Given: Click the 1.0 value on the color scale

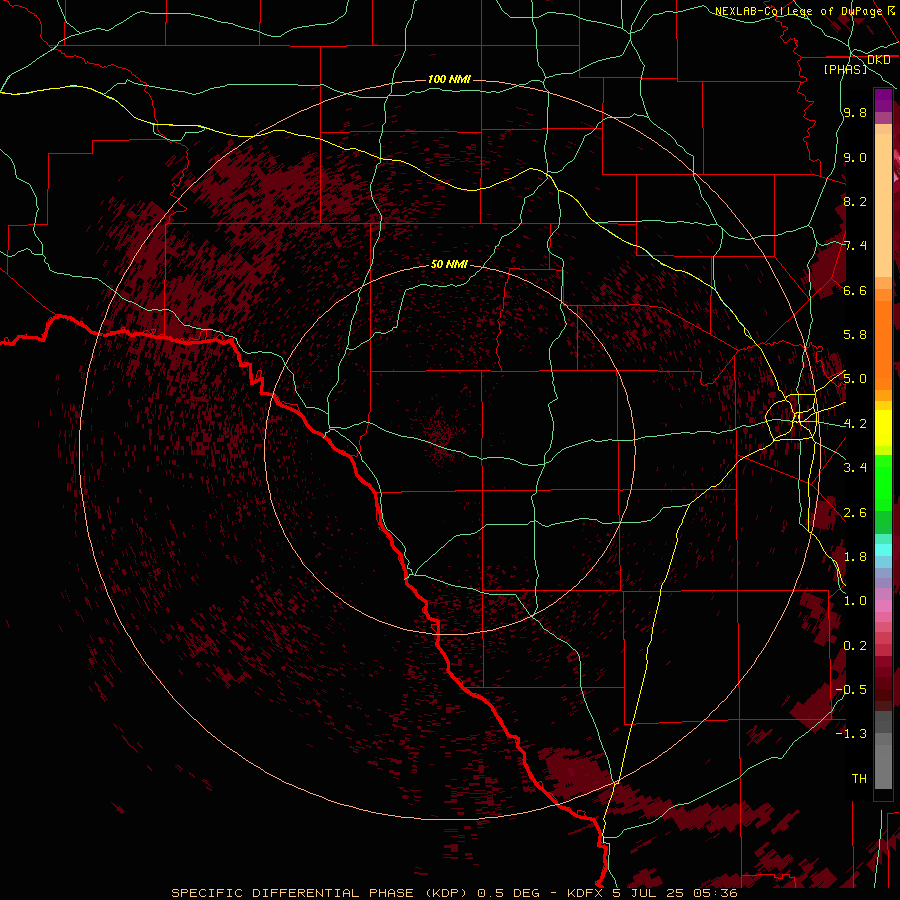Looking at the screenshot, I should coord(855,601).
